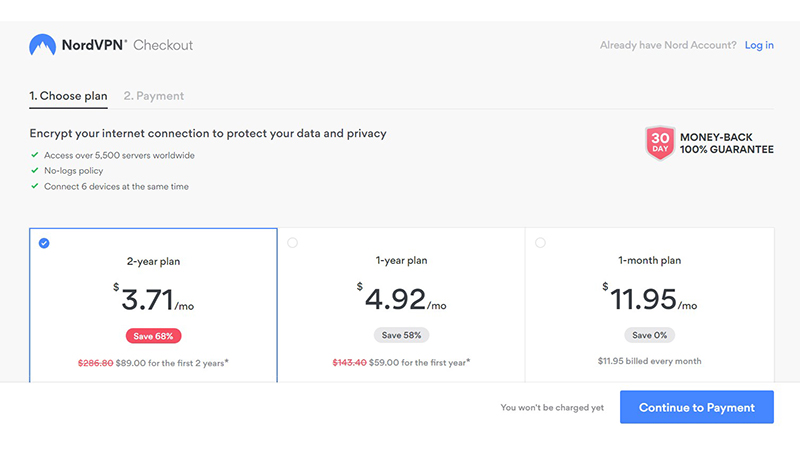Screen dimensions: 800x450
Task: Click the NordVPN Checkout title text
Action: tap(128, 45)
